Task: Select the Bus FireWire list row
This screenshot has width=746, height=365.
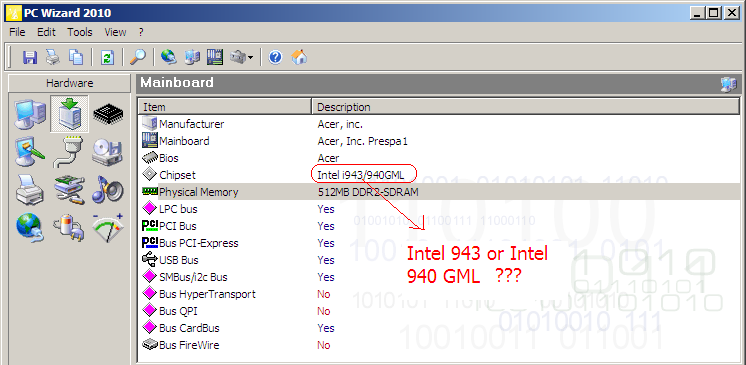Action: [439, 345]
